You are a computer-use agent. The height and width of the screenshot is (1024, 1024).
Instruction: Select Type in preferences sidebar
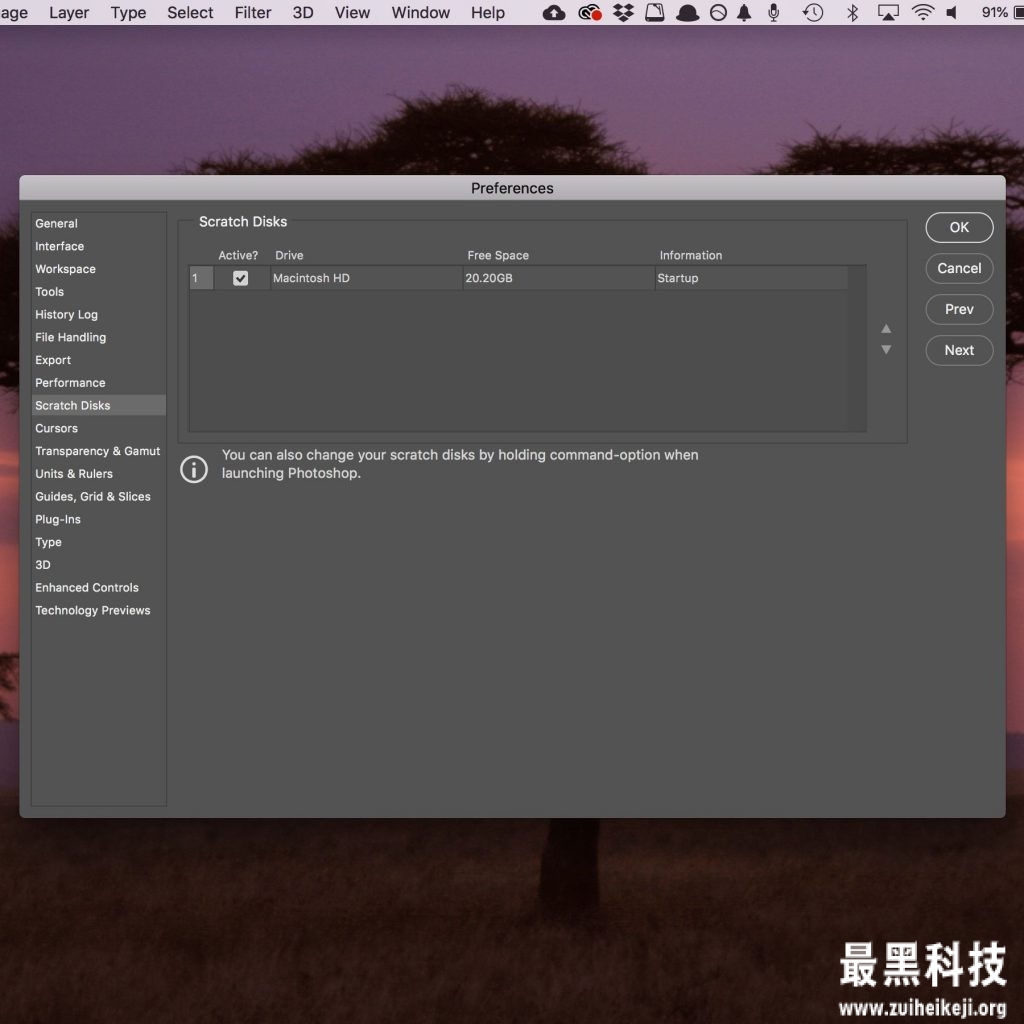click(99, 543)
